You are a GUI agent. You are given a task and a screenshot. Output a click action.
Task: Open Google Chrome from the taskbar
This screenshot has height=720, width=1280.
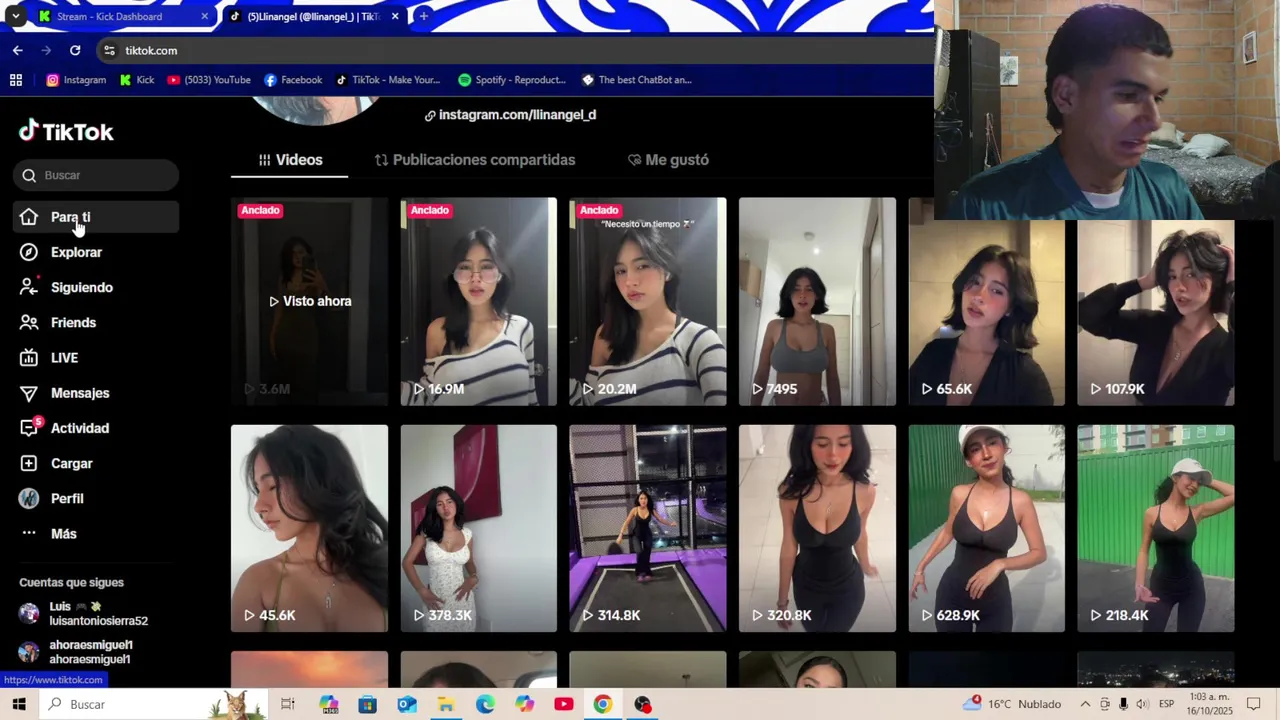tap(603, 704)
